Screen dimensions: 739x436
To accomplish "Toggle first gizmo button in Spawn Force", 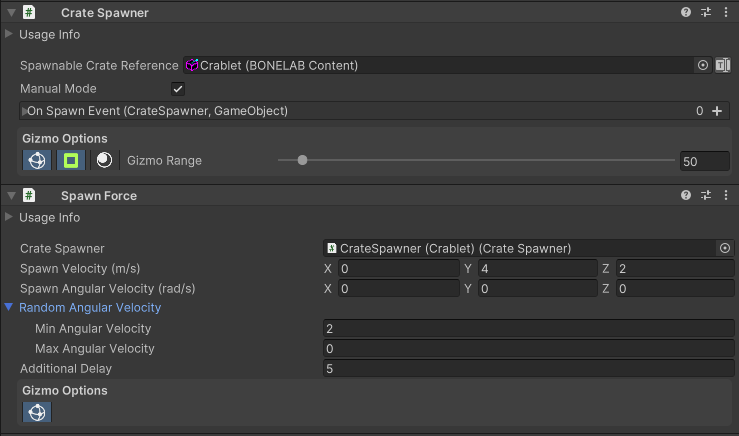I will coord(37,412).
